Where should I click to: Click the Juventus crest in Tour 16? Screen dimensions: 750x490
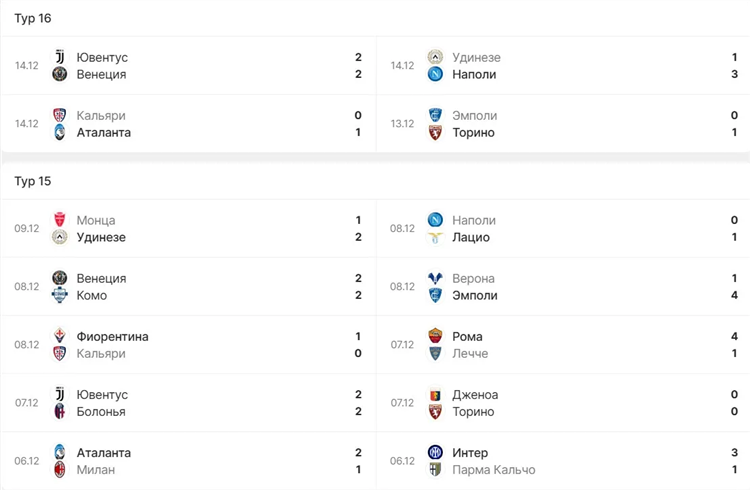click(59, 57)
